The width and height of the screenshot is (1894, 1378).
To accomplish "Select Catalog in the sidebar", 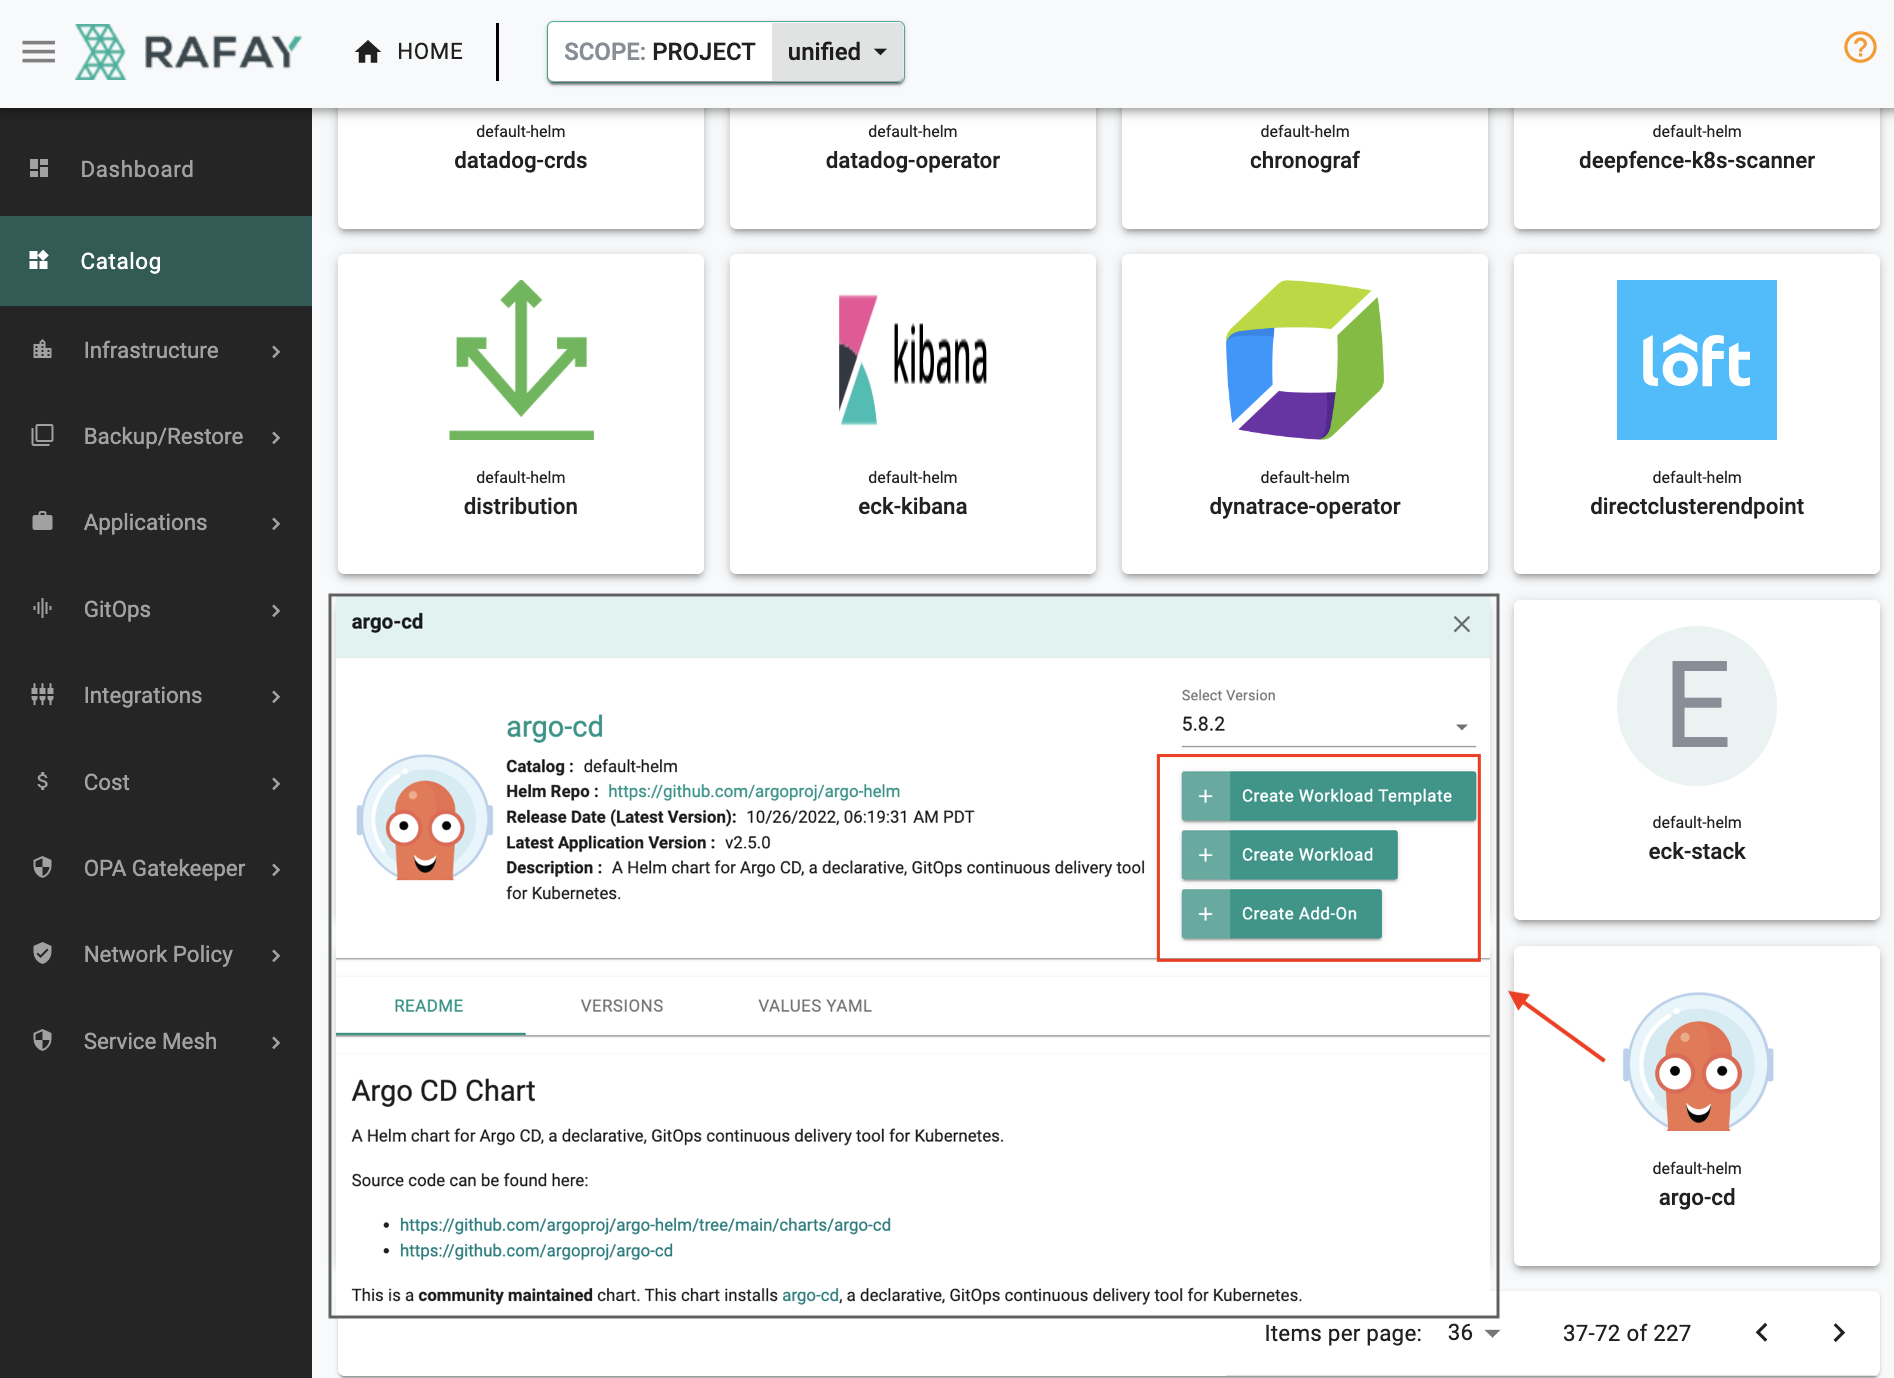I will tap(156, 261).
